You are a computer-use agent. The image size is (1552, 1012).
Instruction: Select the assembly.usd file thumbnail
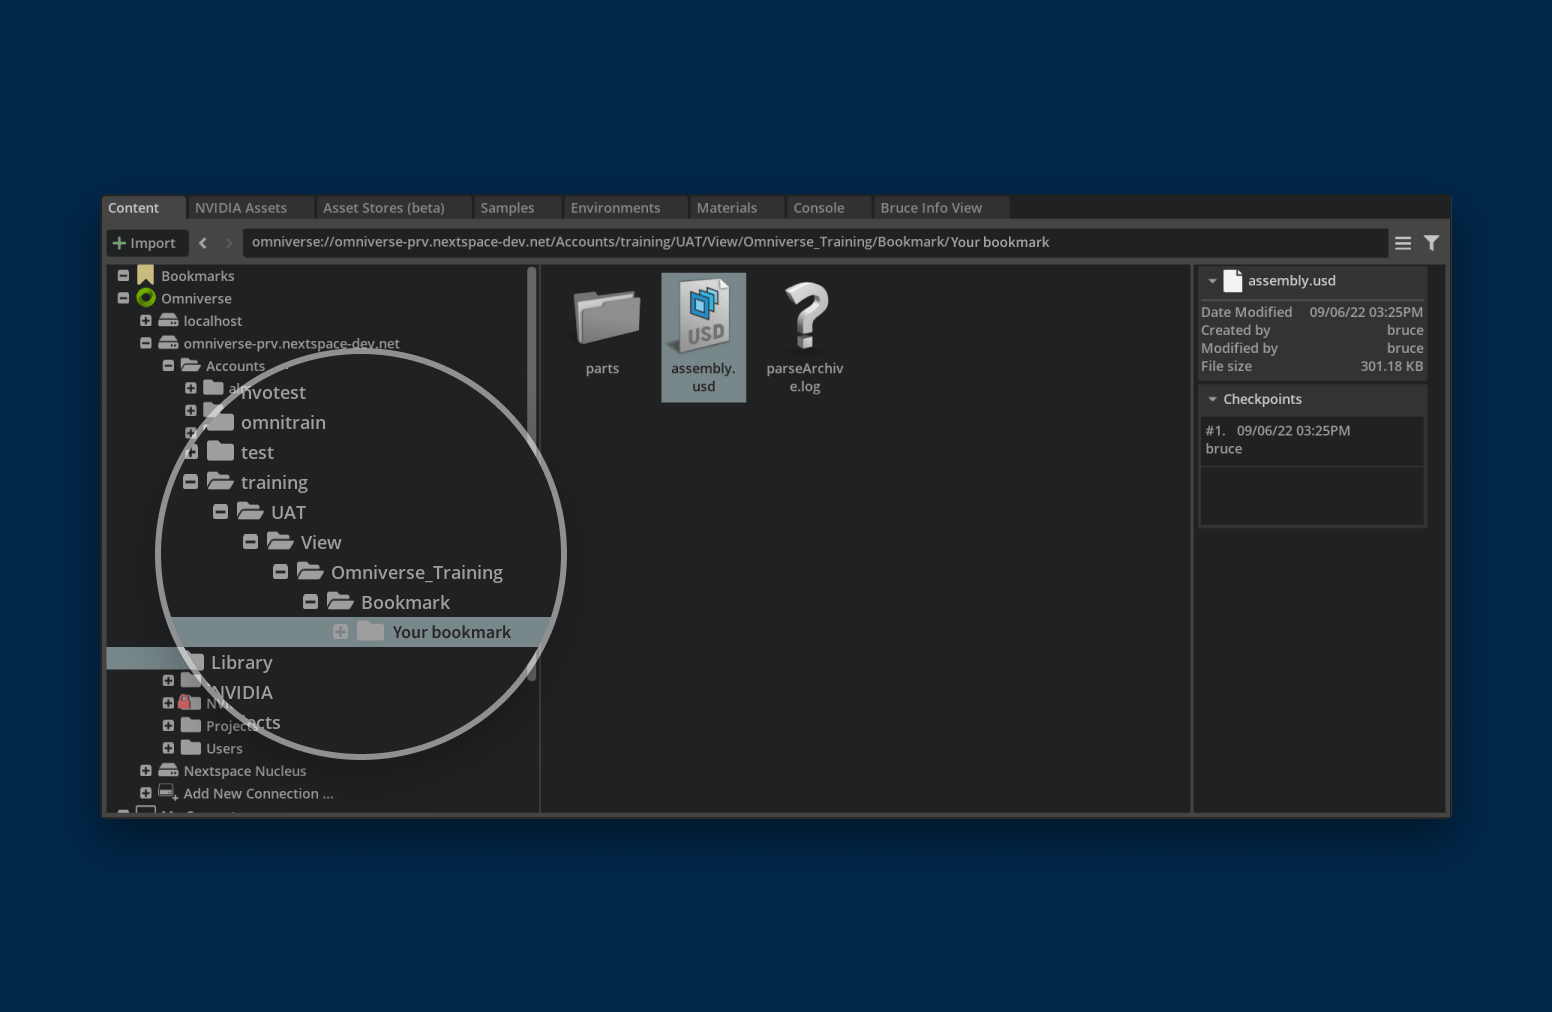tap(704, 337)
